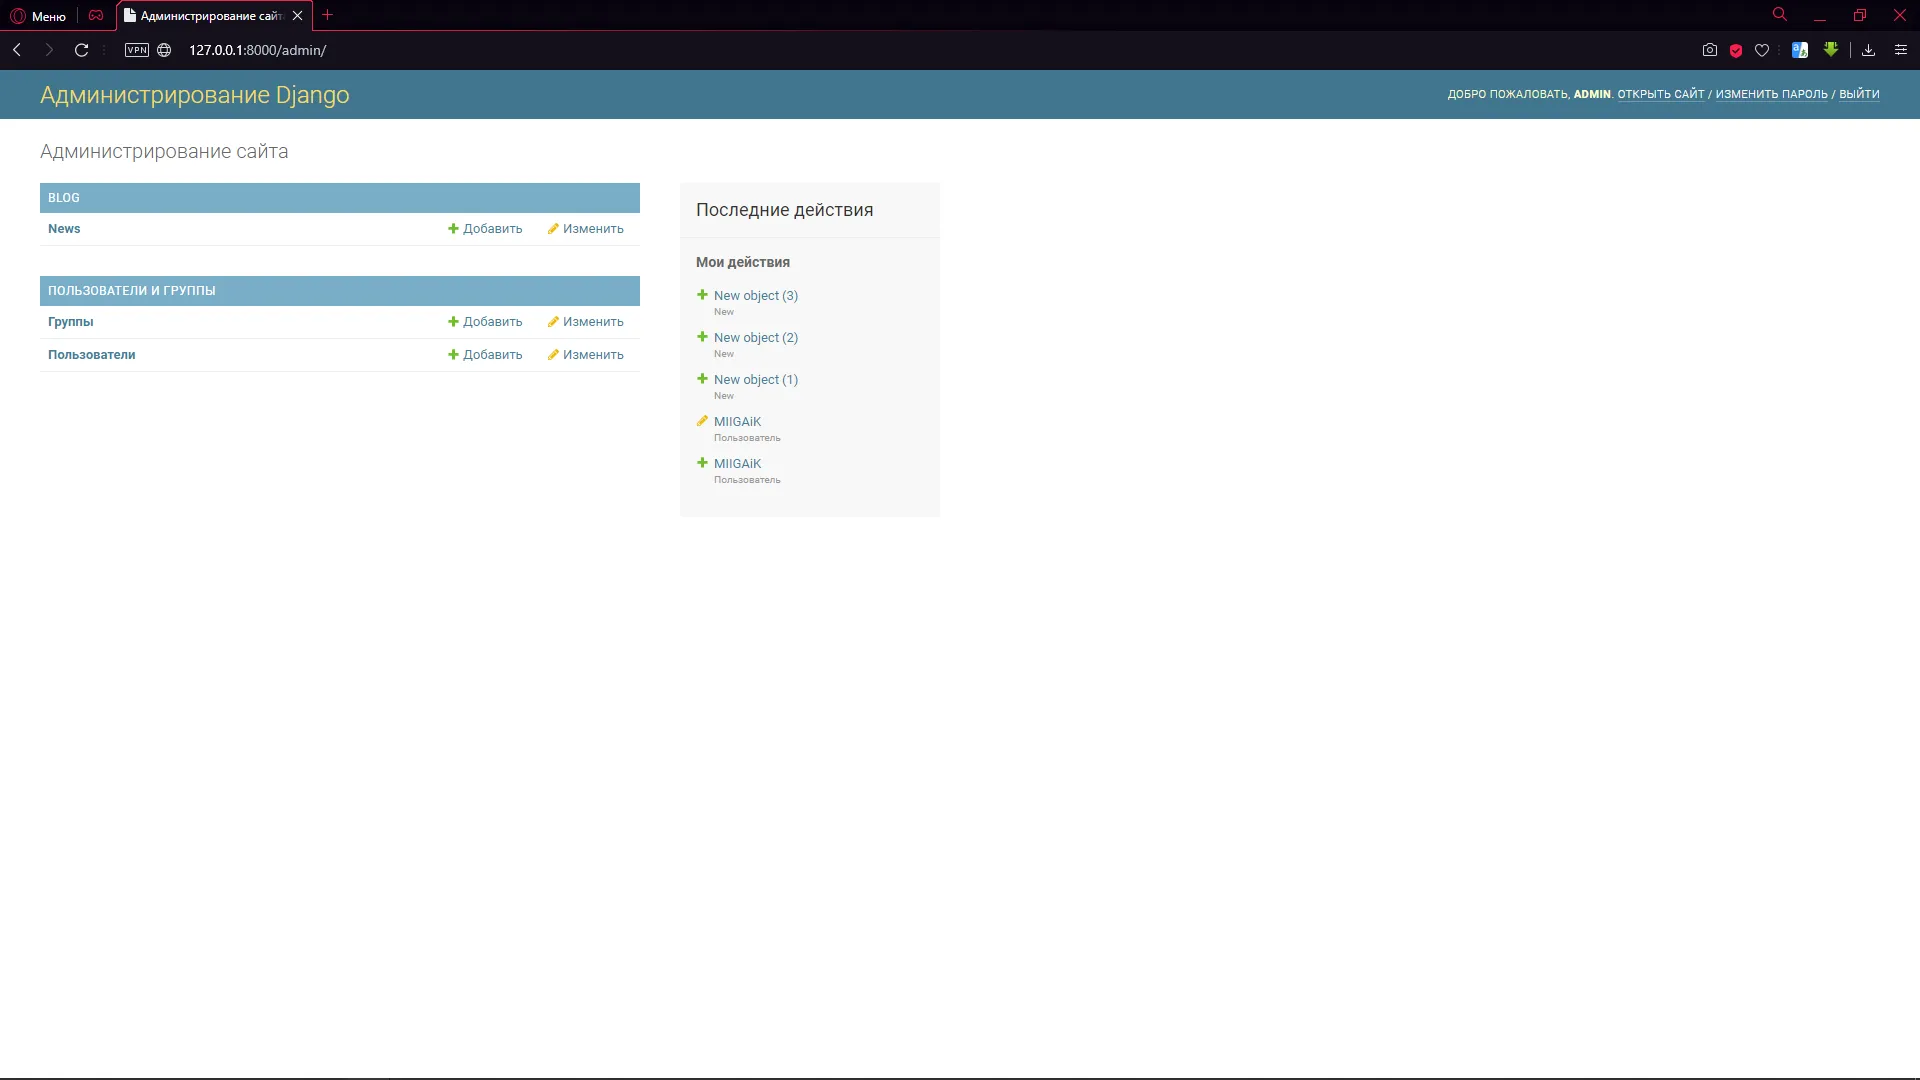This screenshot has height=1080, width=1920.
Task: Click the browser search tabs magnifier icon
Action: 1780,15
